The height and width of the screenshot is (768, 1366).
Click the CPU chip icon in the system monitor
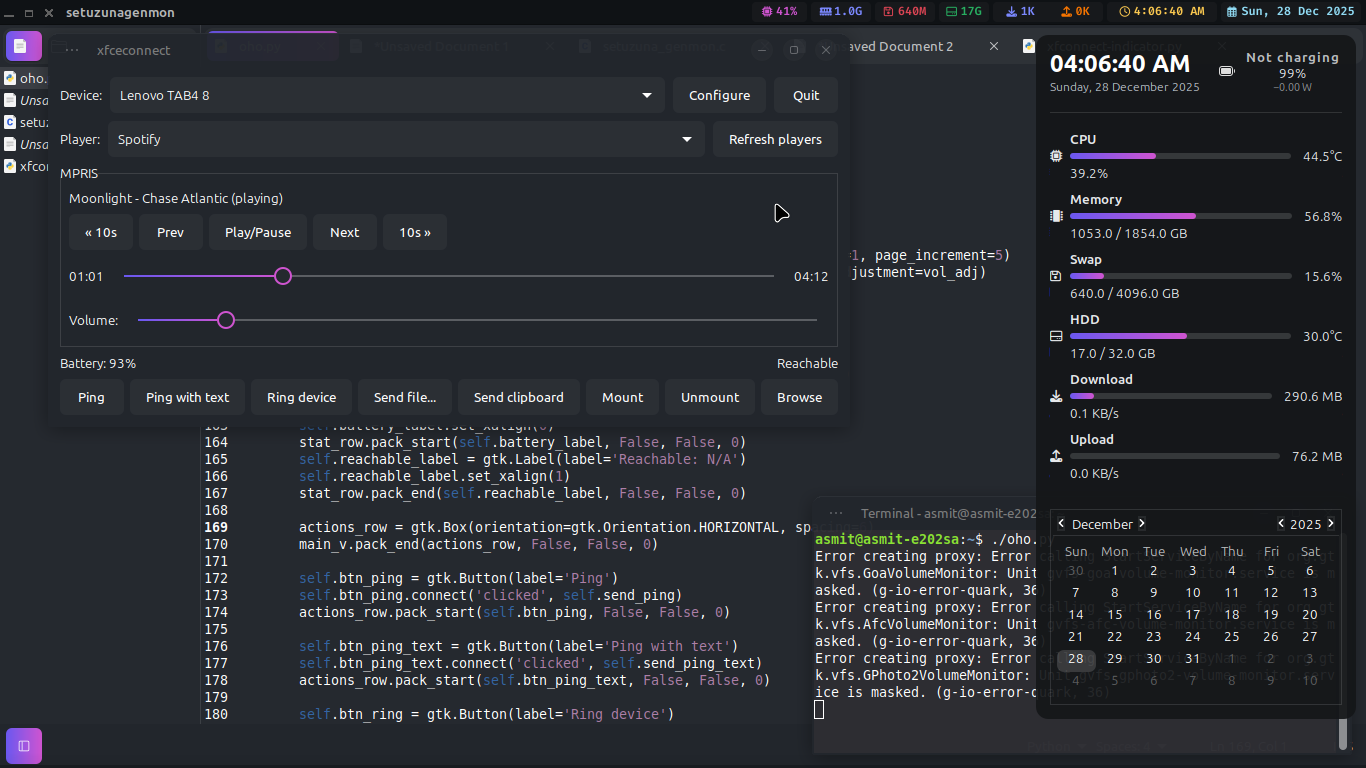point(1056,156)
